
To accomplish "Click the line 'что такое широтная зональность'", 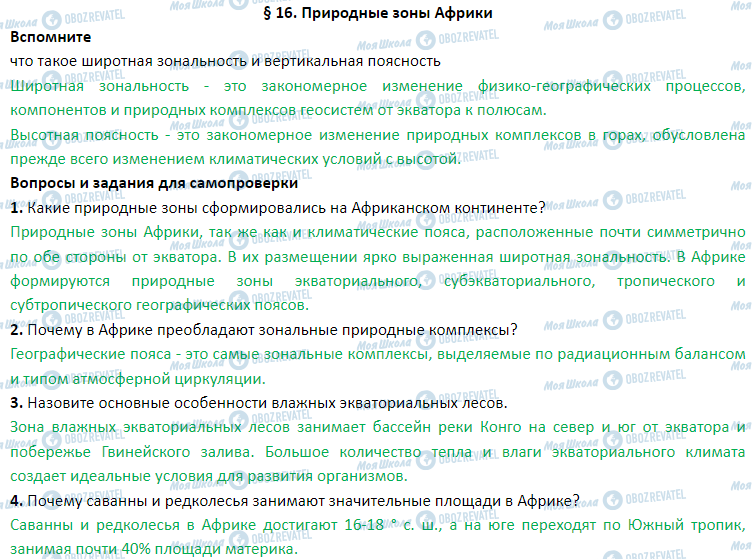I will click(x=225, y=61).
